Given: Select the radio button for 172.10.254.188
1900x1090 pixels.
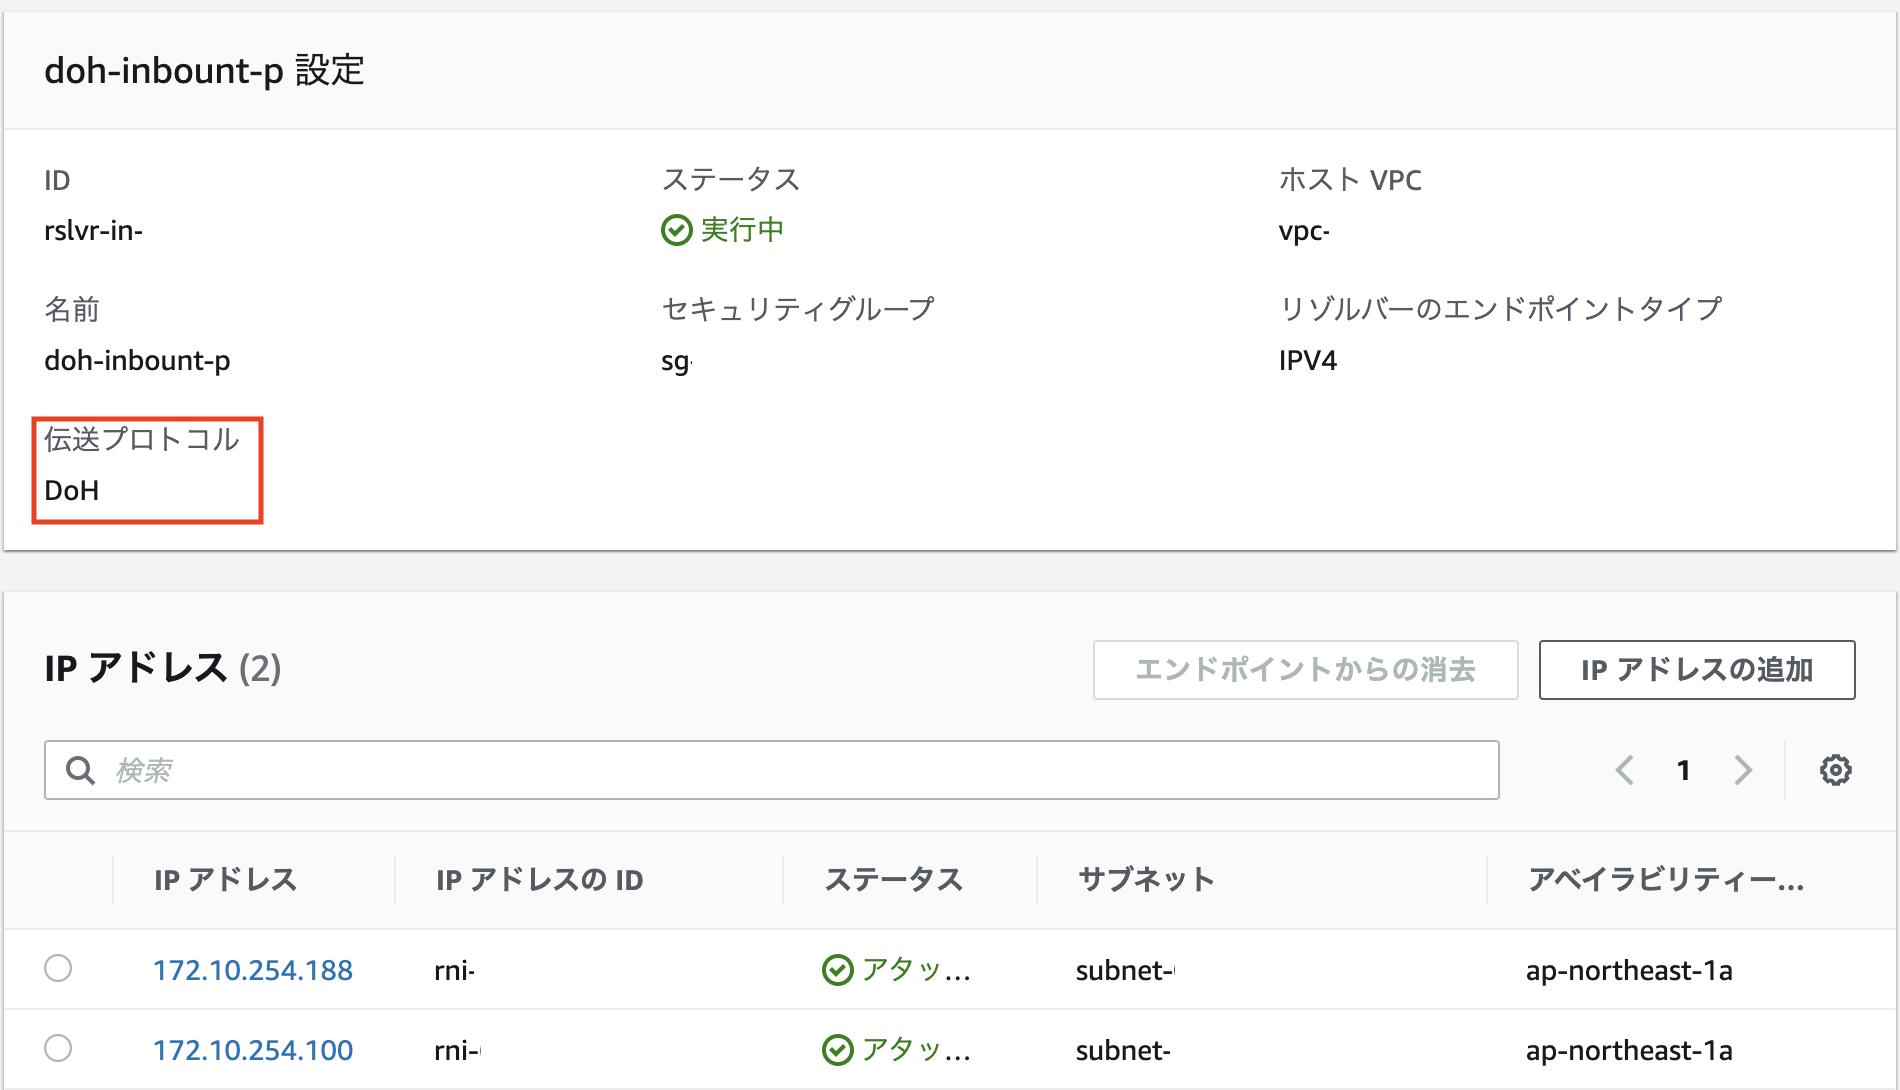Looking at the screenshot, I should click(x=60, y=968).
